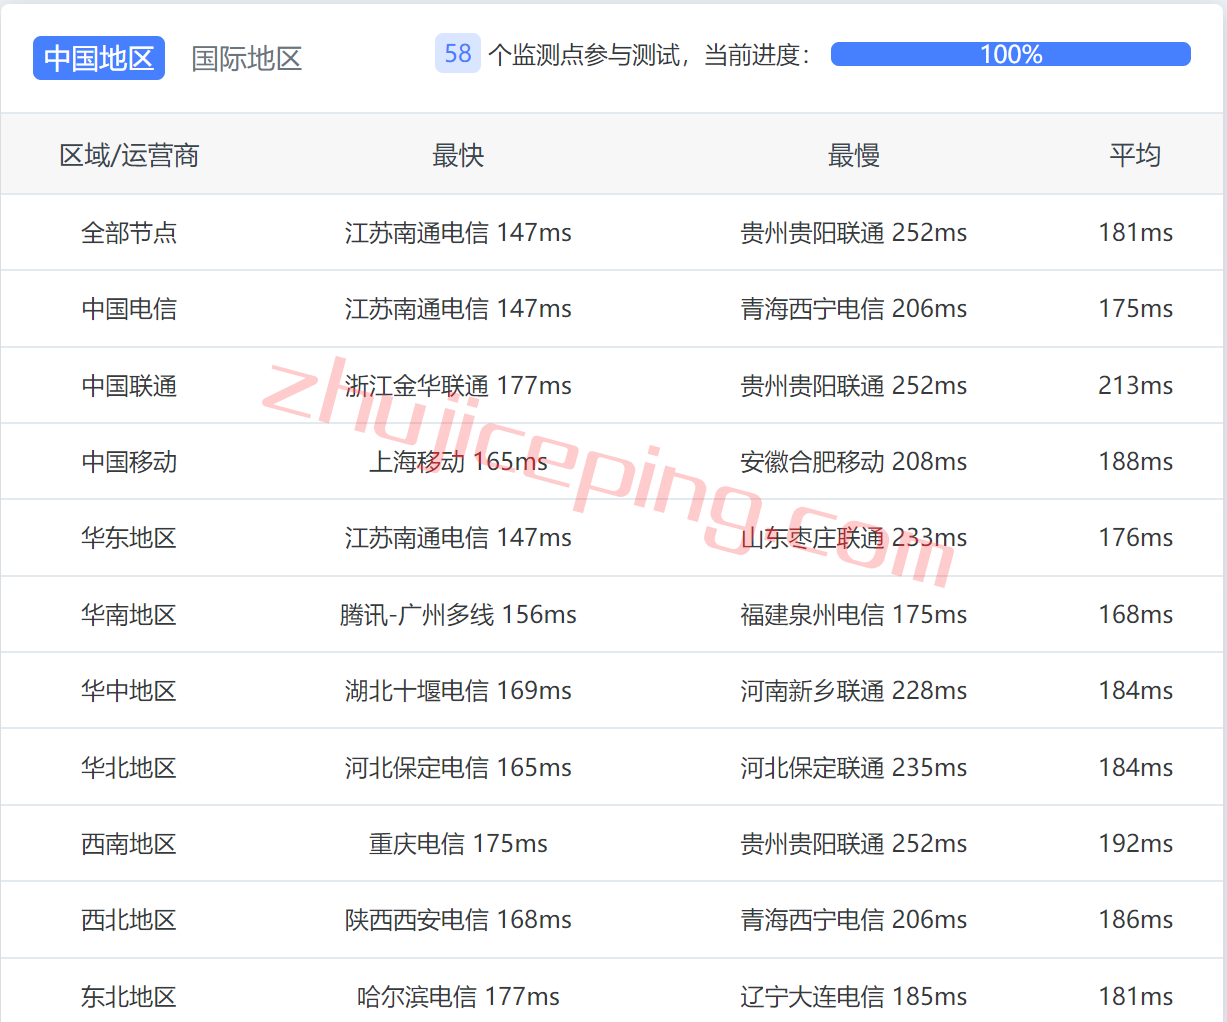Click 上海移动 165ms cell
The width and height of the screenshot is (1227, 1022).
458,462
